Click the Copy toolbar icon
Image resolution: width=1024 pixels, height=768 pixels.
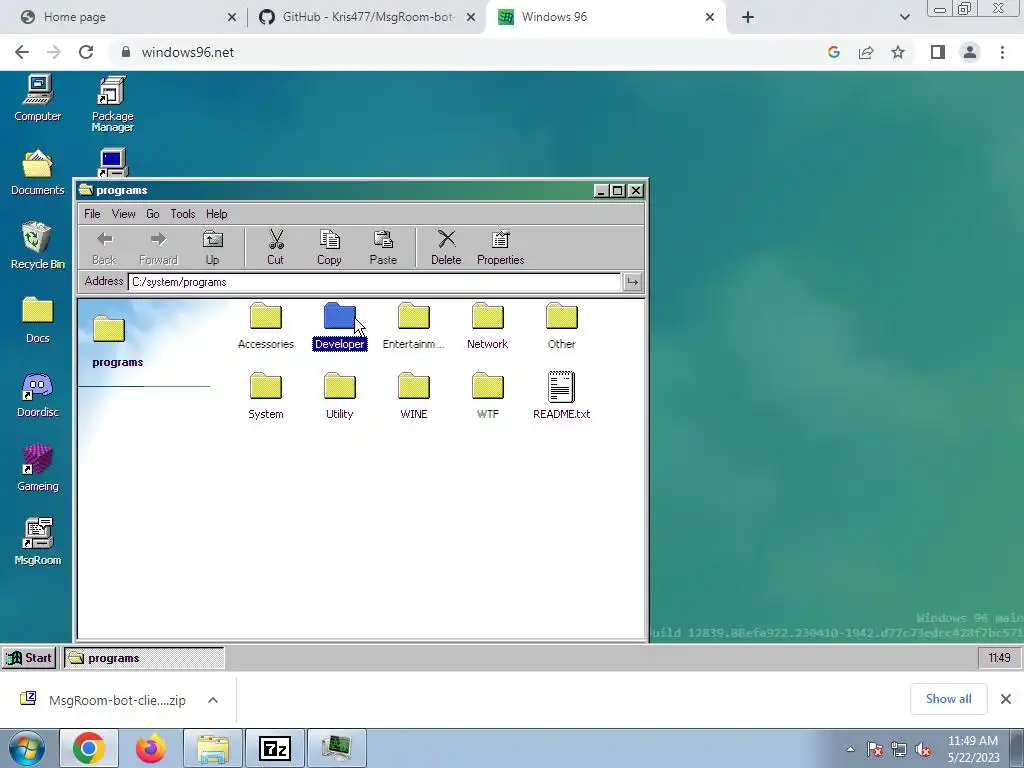[x=329, y=248]
